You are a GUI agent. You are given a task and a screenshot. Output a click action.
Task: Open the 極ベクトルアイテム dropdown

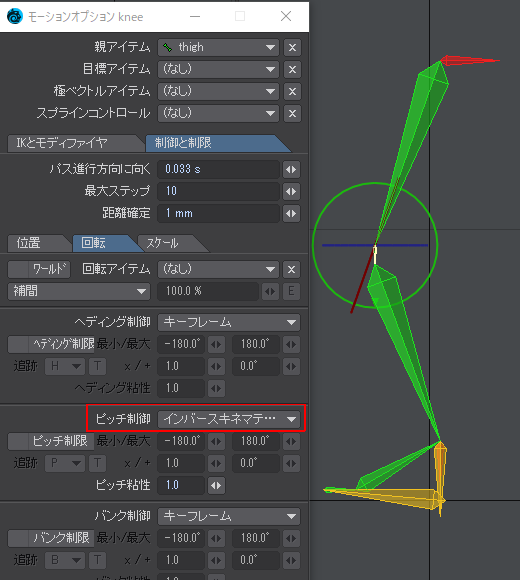[218, 91]
